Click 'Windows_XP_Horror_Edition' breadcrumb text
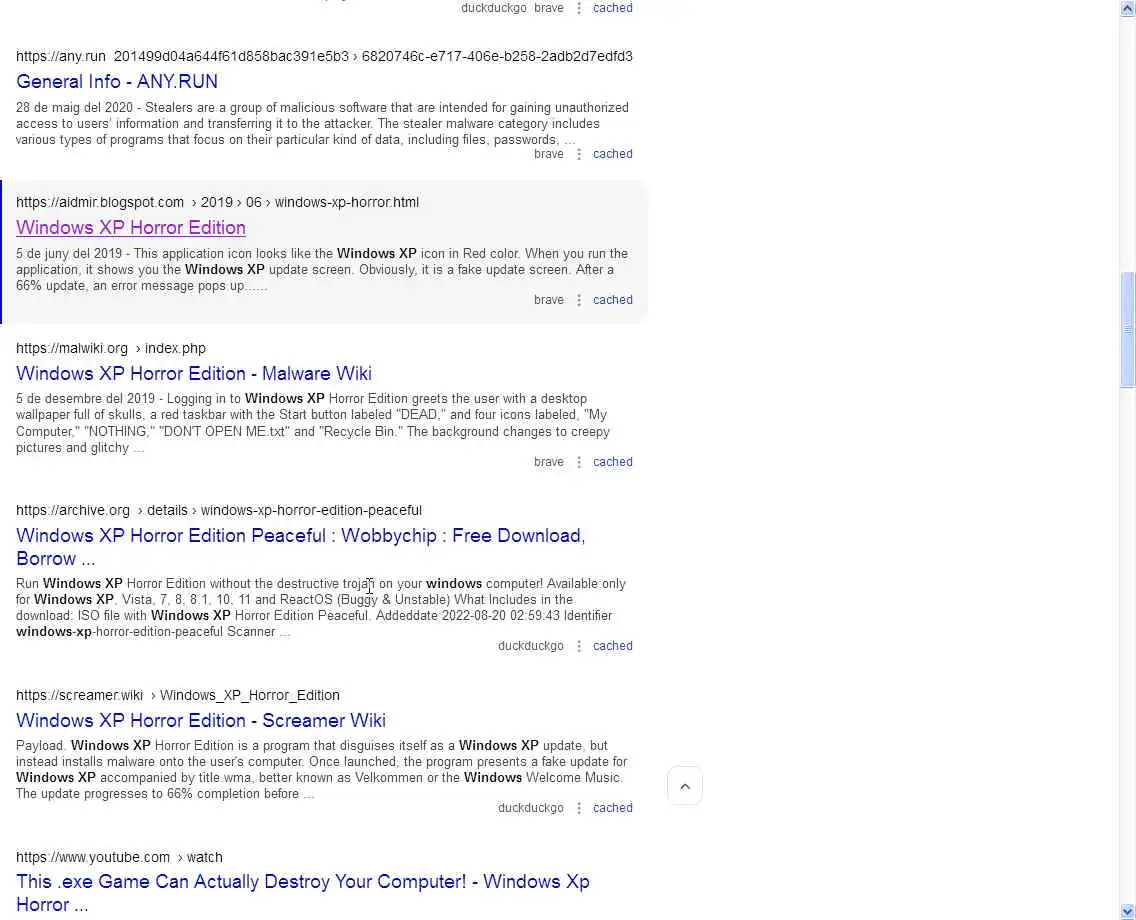 click(x=250, y=695)
